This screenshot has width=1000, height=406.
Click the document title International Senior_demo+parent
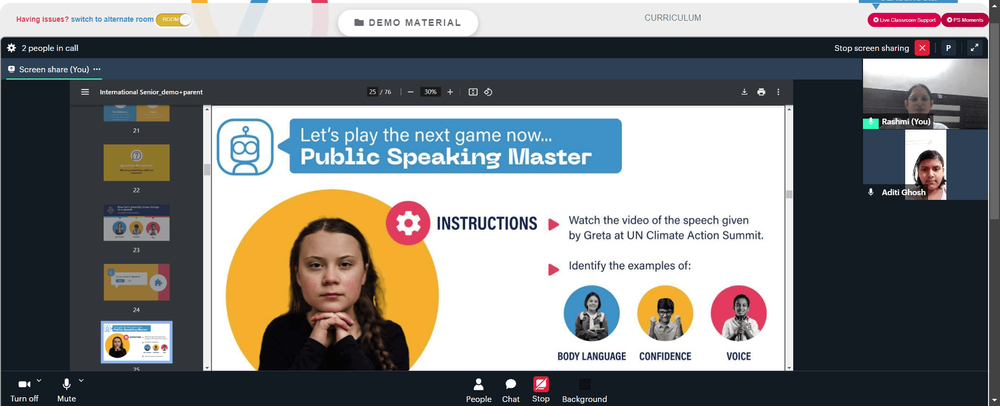pyautogui.click(x=151, y=92)
